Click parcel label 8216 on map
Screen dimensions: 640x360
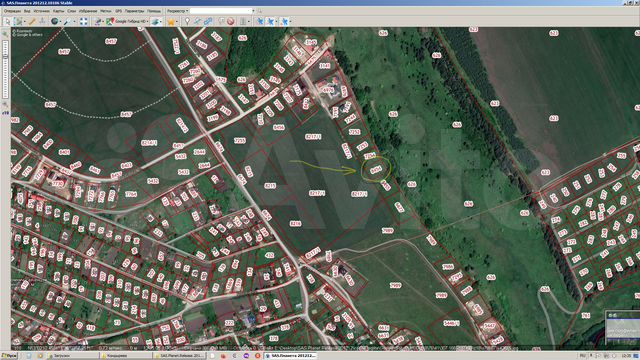click(295, 224)
